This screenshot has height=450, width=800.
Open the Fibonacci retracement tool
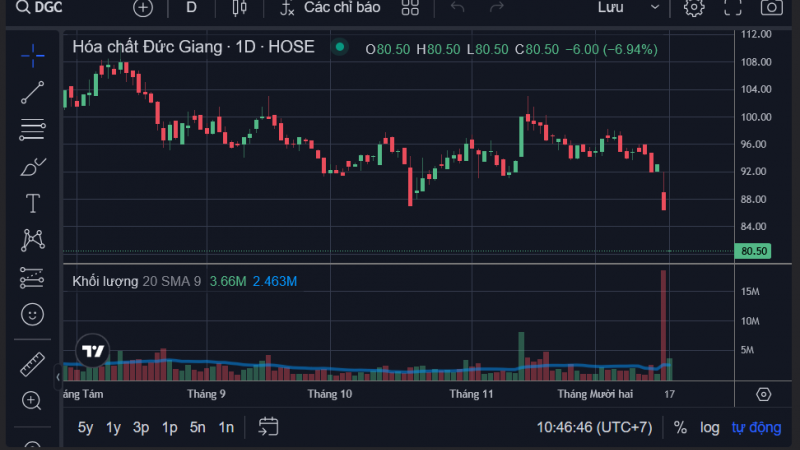tap(32, 129)
